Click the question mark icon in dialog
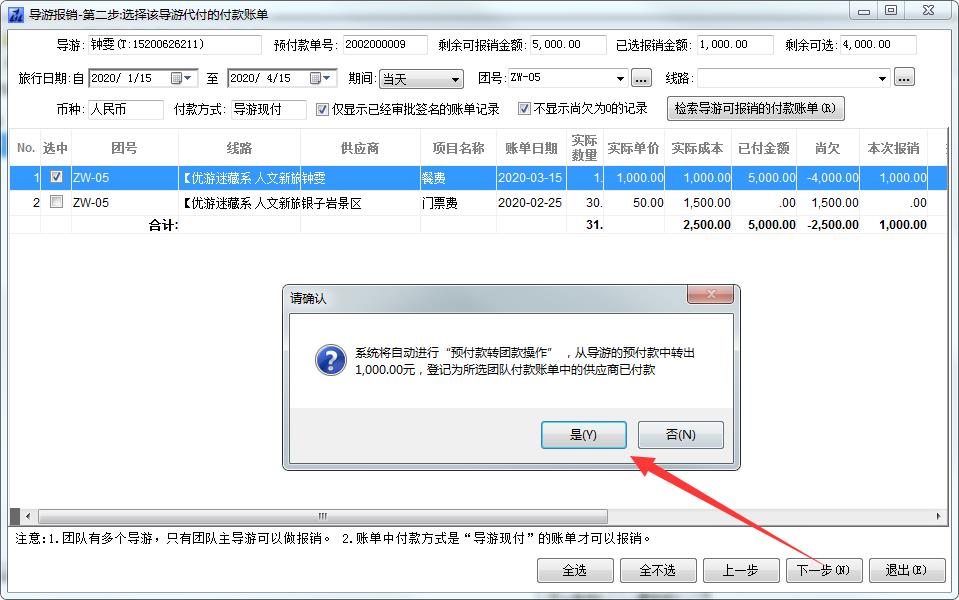Image resolution: width=959 pixels, height=600 pixels. (331, 360)
